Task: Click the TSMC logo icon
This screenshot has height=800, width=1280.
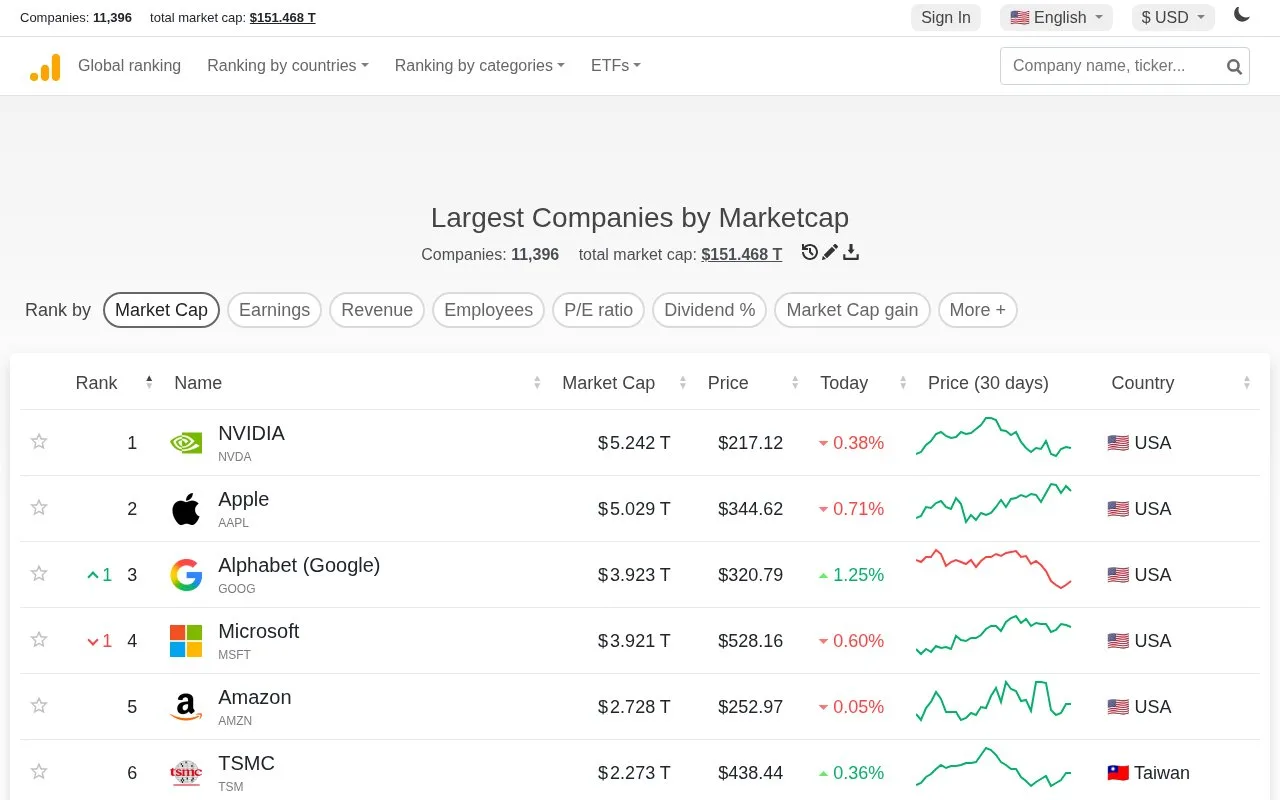Action: pyautogui.click(x=186, y=772)
